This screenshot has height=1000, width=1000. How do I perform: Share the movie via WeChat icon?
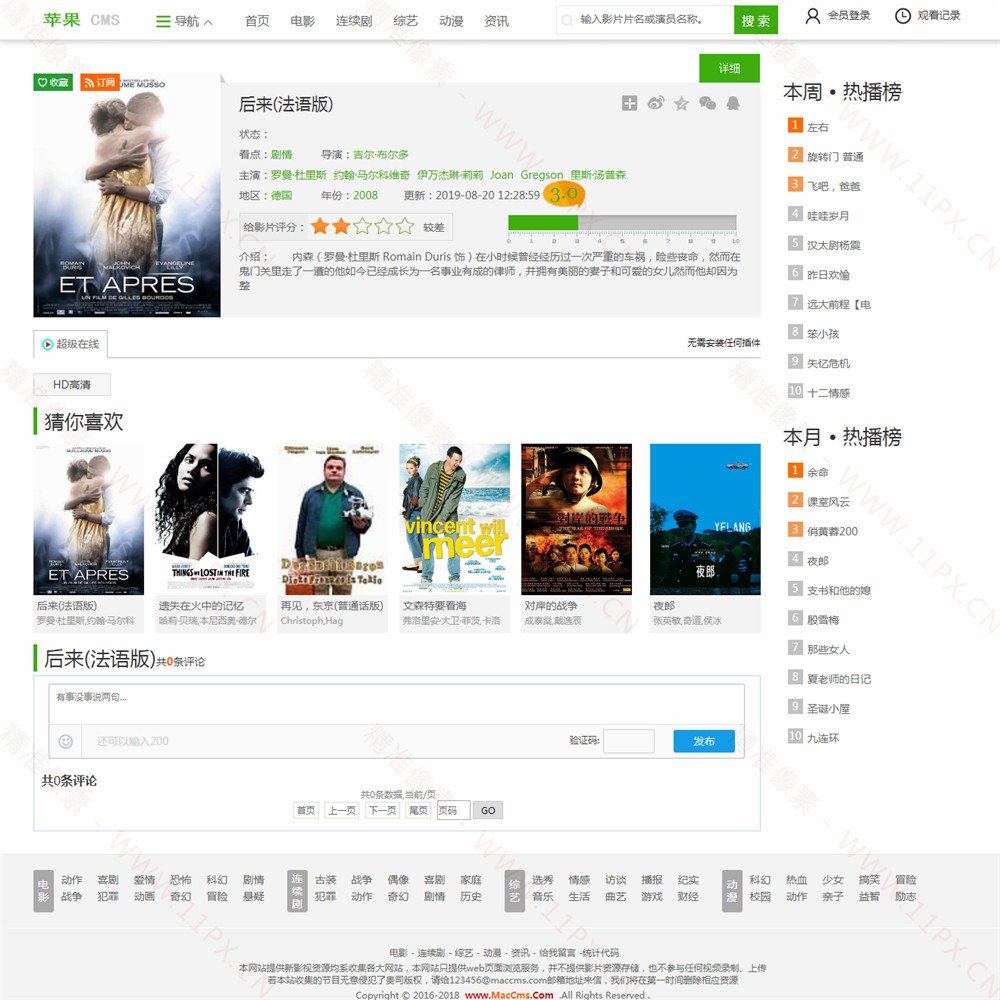[708, 103]
